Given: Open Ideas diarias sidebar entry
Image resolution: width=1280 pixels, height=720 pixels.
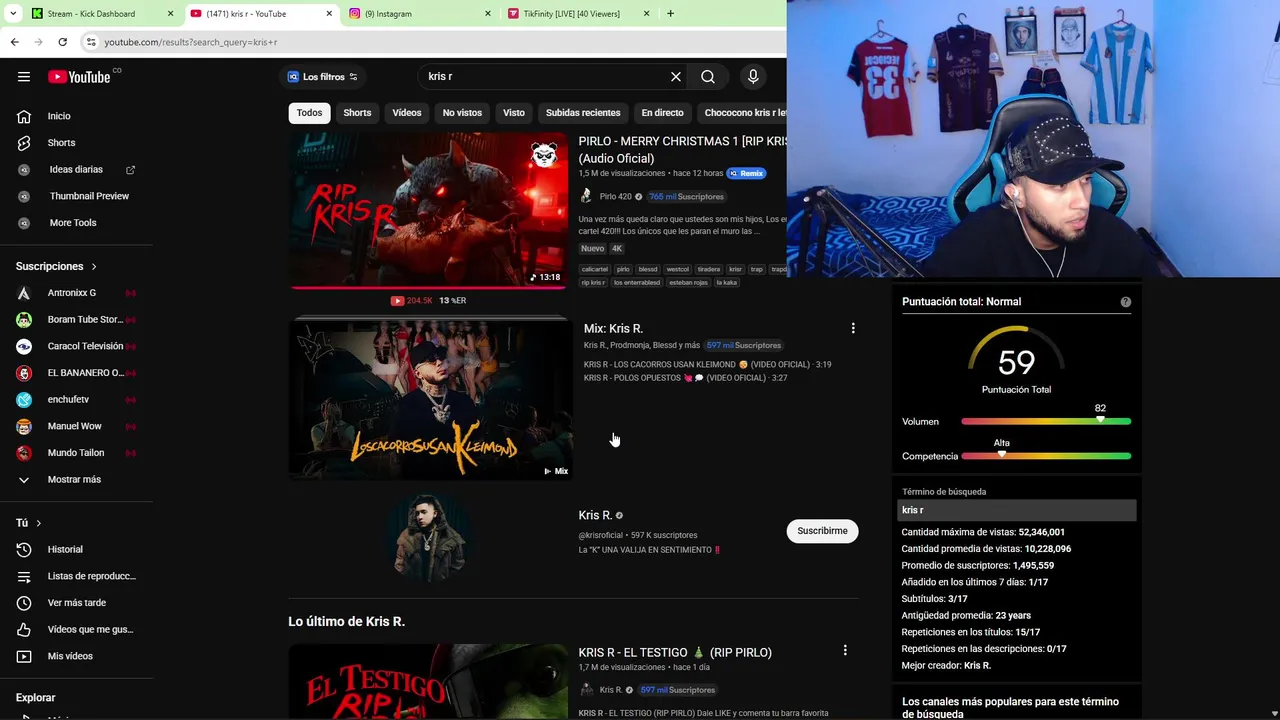Looking at the screenshot, I should click(x=76, y=170).
